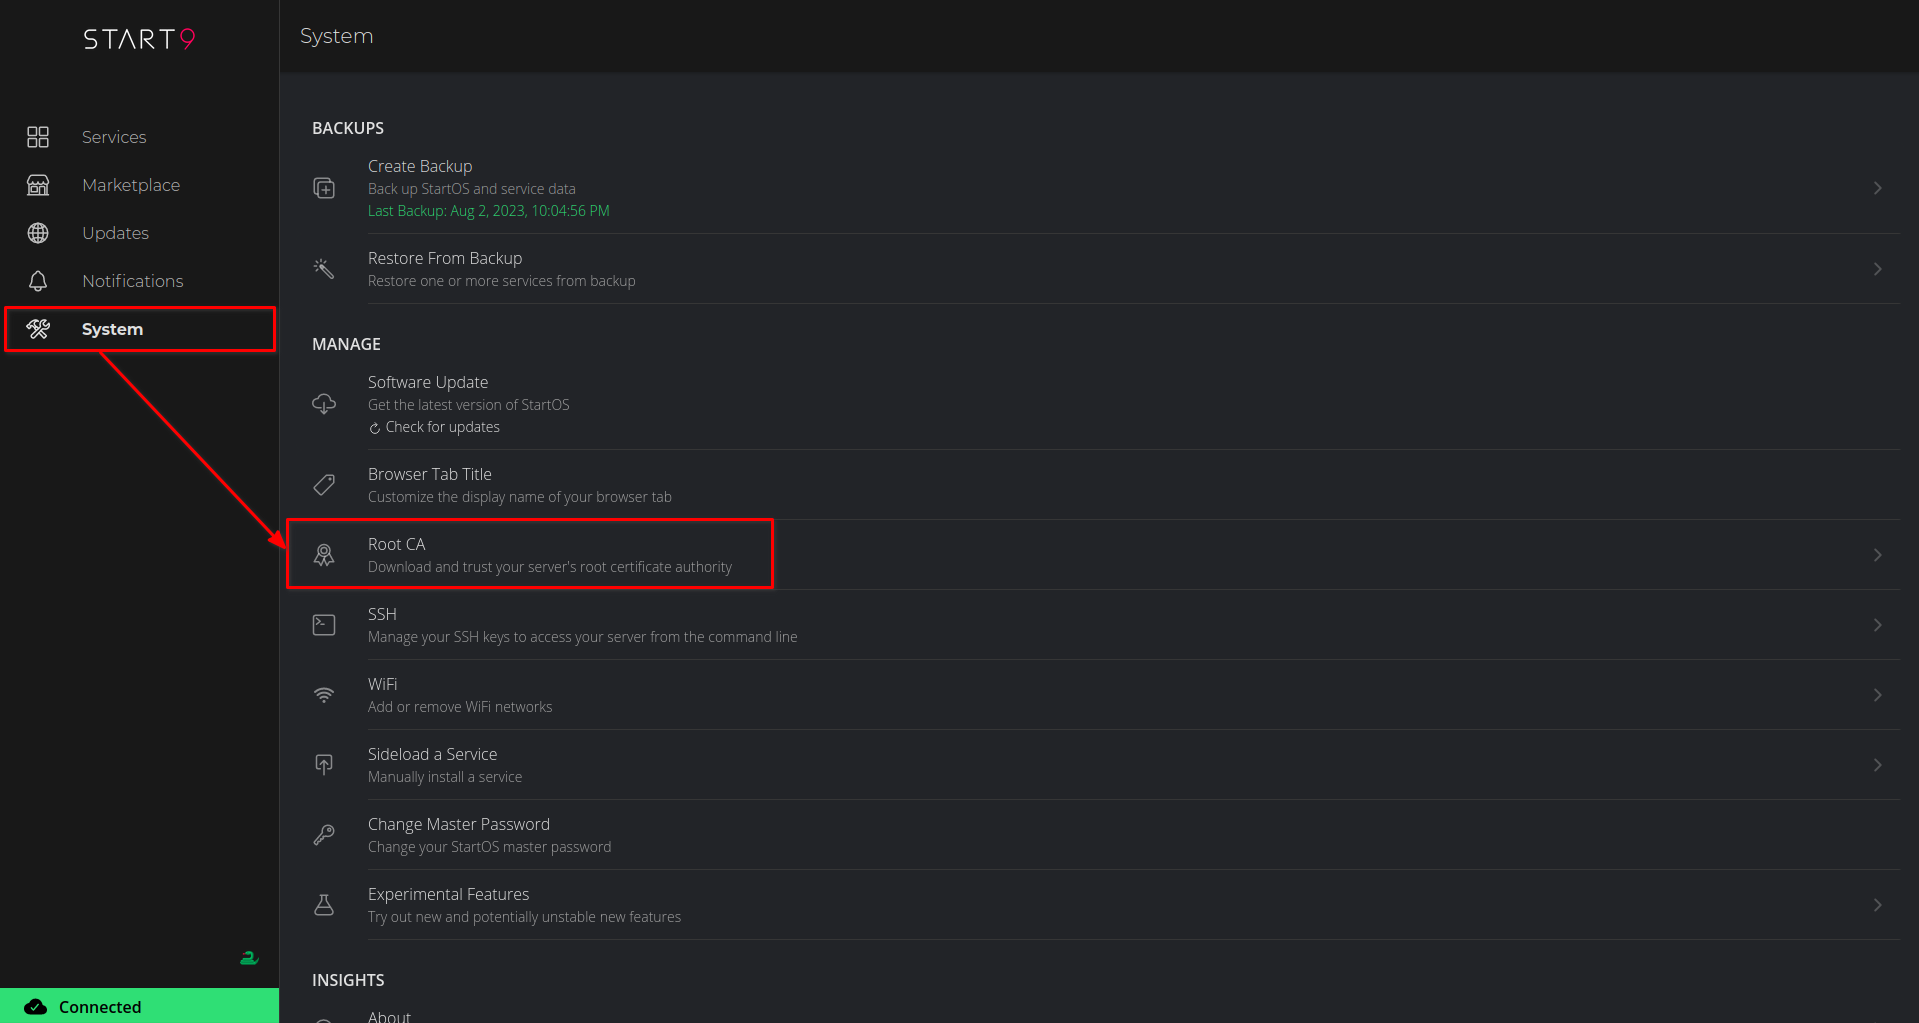Click the WiFi signal icon
The image size is (1919, 1023).
click(324, 695)
